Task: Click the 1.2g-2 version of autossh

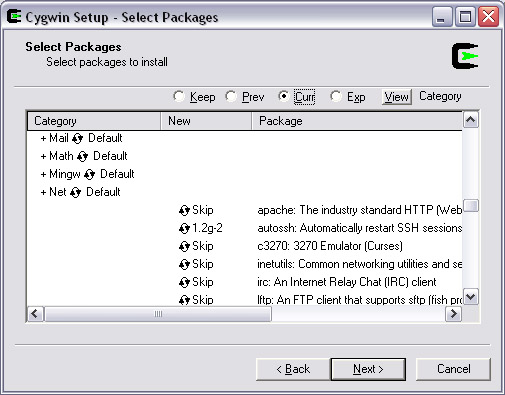Action: coord(207,228)
